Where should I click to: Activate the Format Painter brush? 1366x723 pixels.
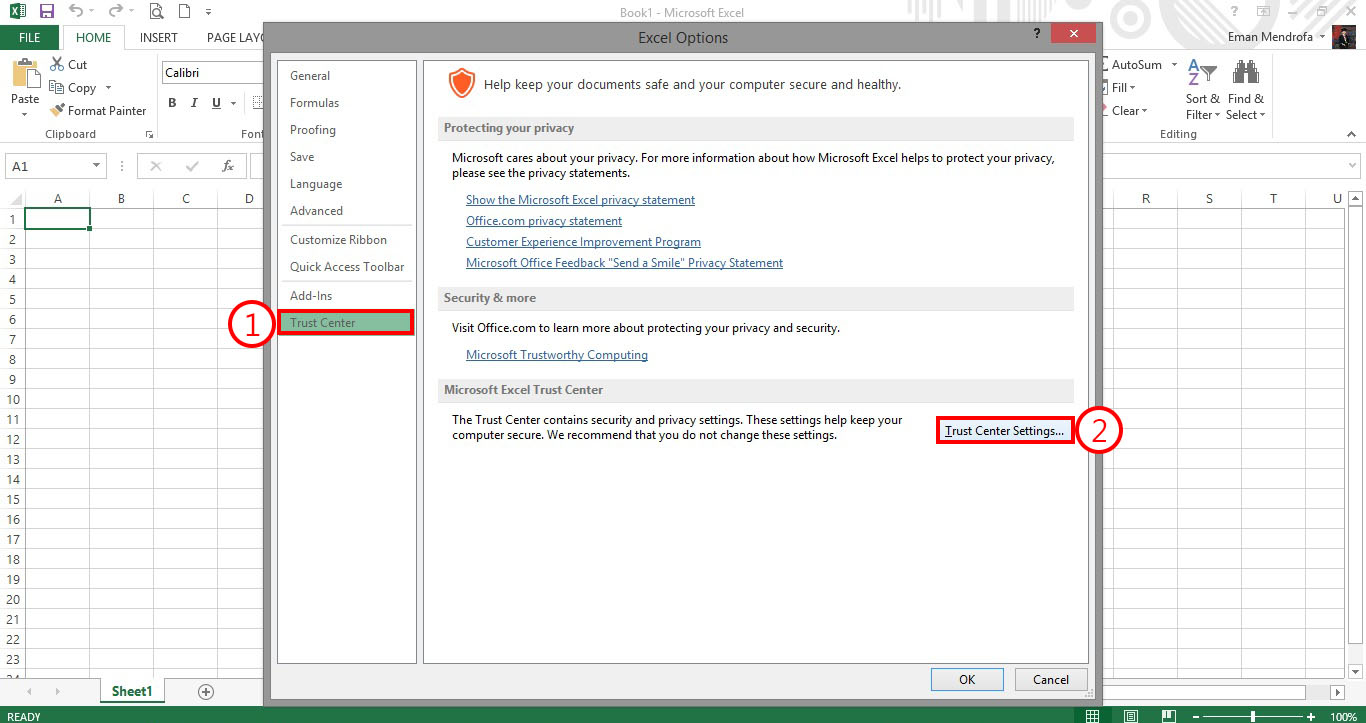57,111
